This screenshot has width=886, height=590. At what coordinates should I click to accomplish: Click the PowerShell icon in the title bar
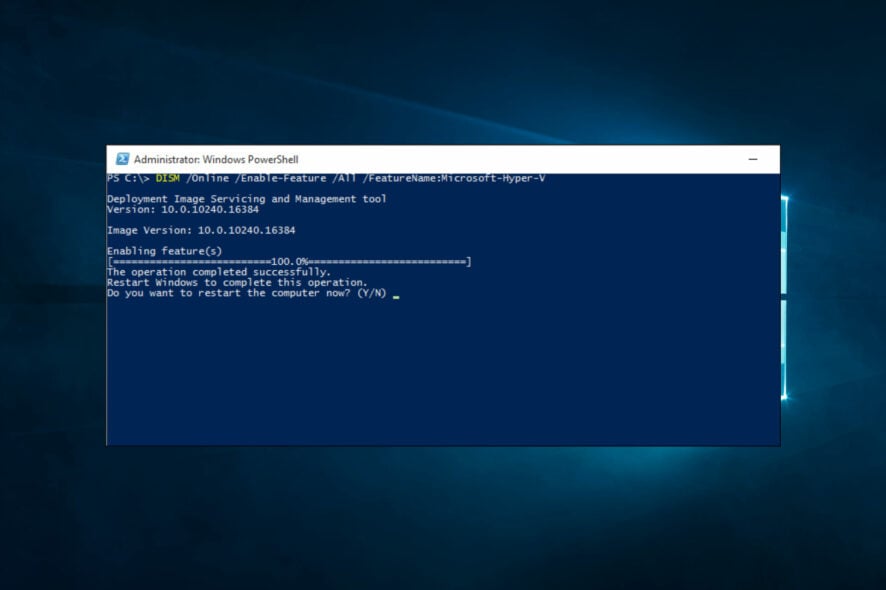(122, 159)
